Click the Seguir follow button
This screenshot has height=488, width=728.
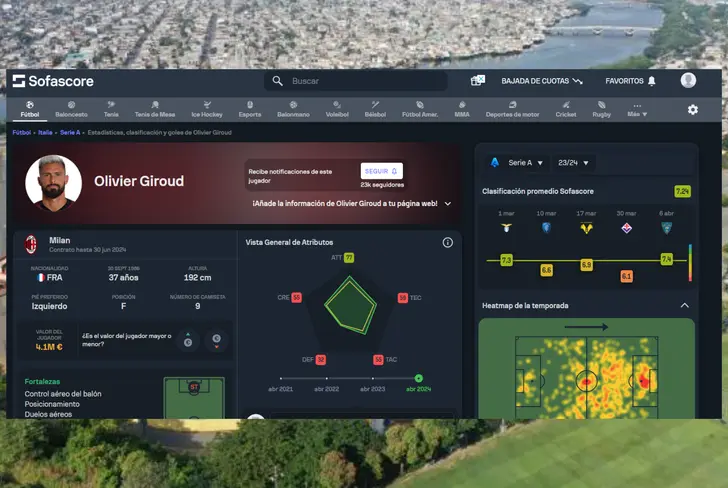pyautogui.click(x=382, y=171)
